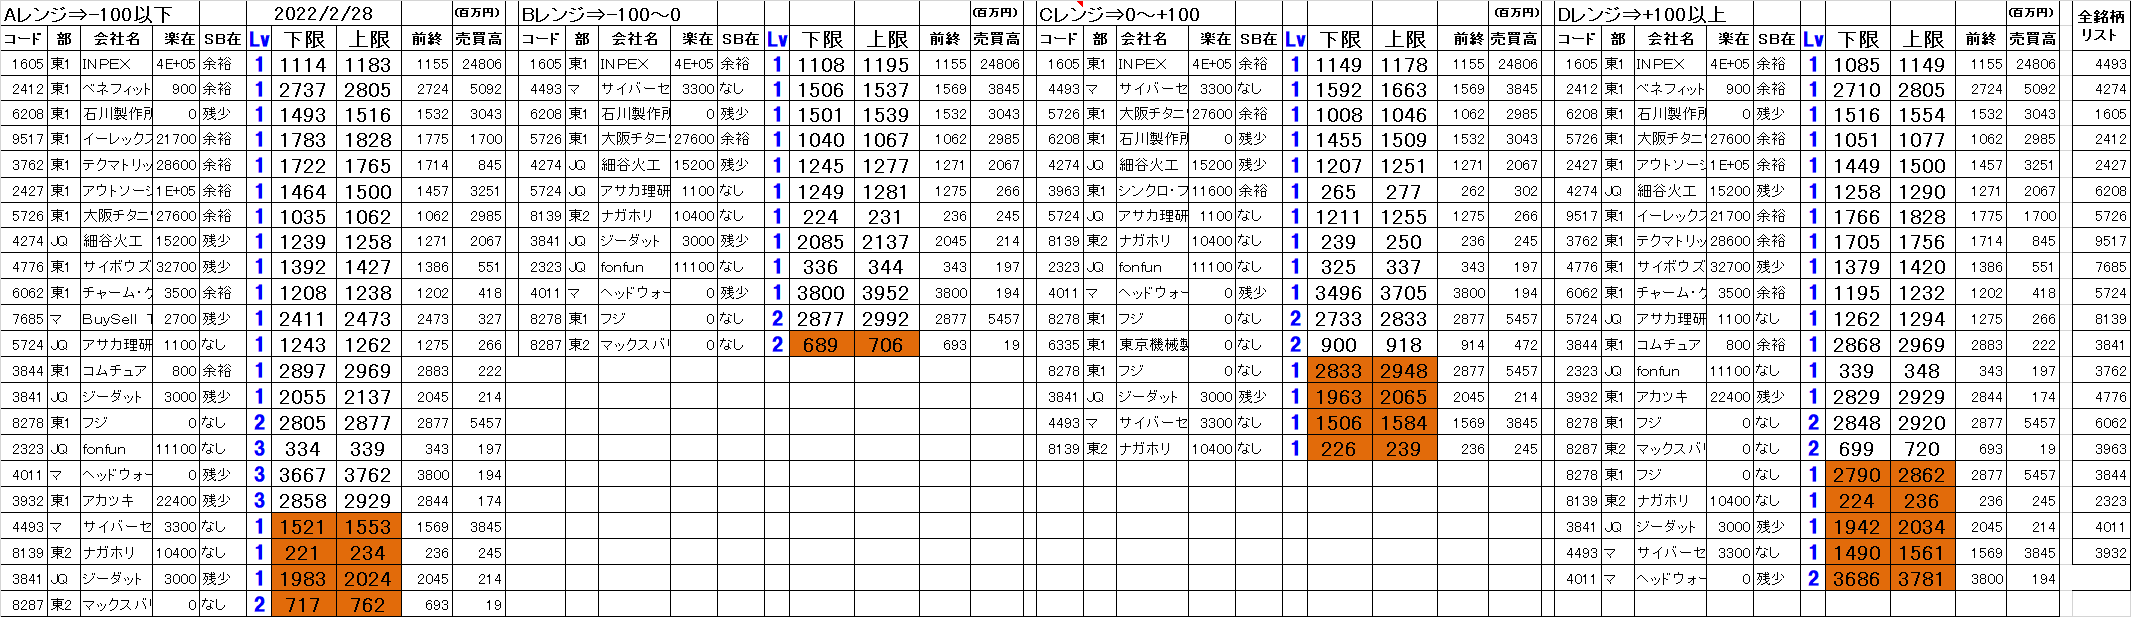This screenshot has height=617, width=2131.
Task: Select orange cell "1983" in Aレンジ
Action: pyautogui.click(x=303, y=579)
